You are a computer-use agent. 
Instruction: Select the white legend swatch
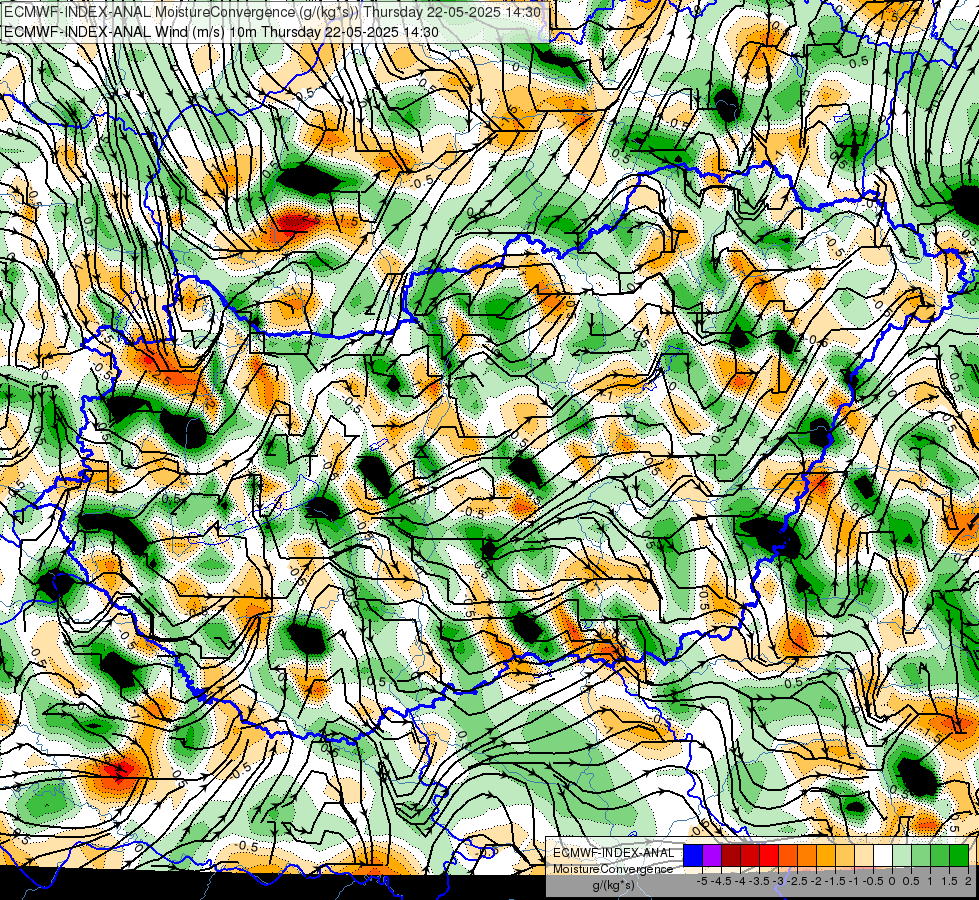pyautogui.click(x=883, y=855)
